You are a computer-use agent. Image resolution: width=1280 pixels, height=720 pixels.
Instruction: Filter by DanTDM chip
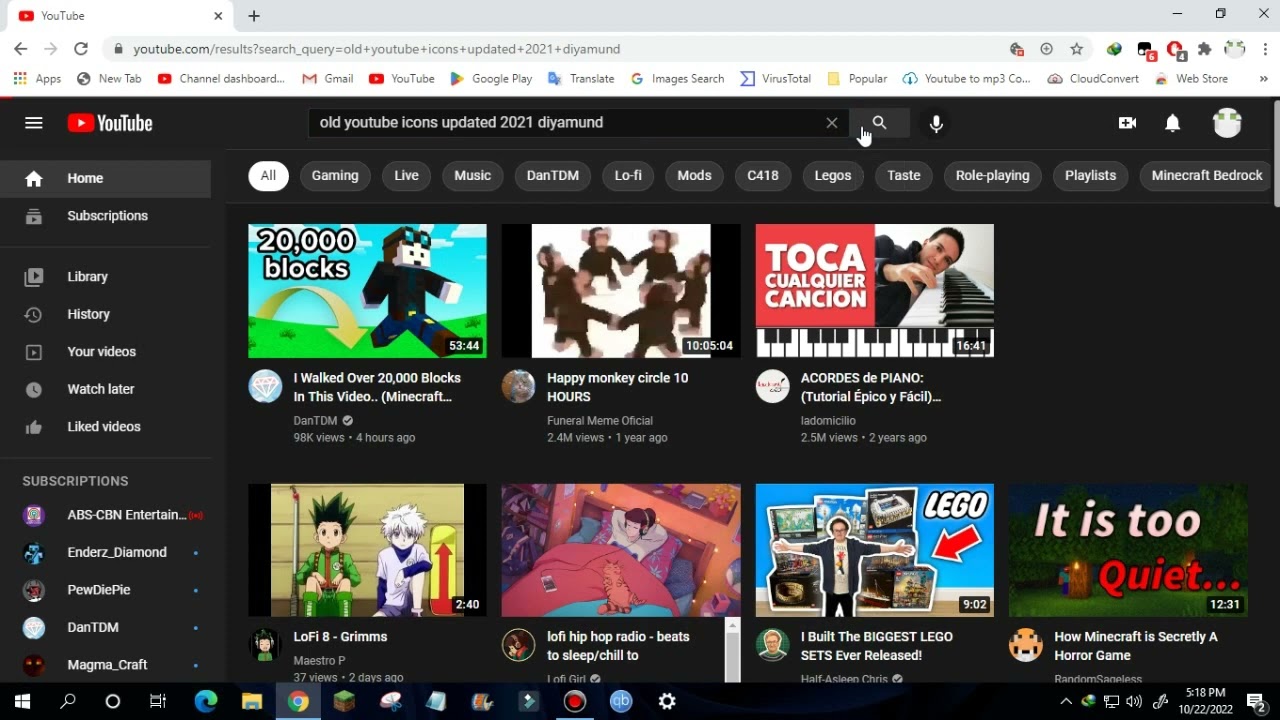553,175
